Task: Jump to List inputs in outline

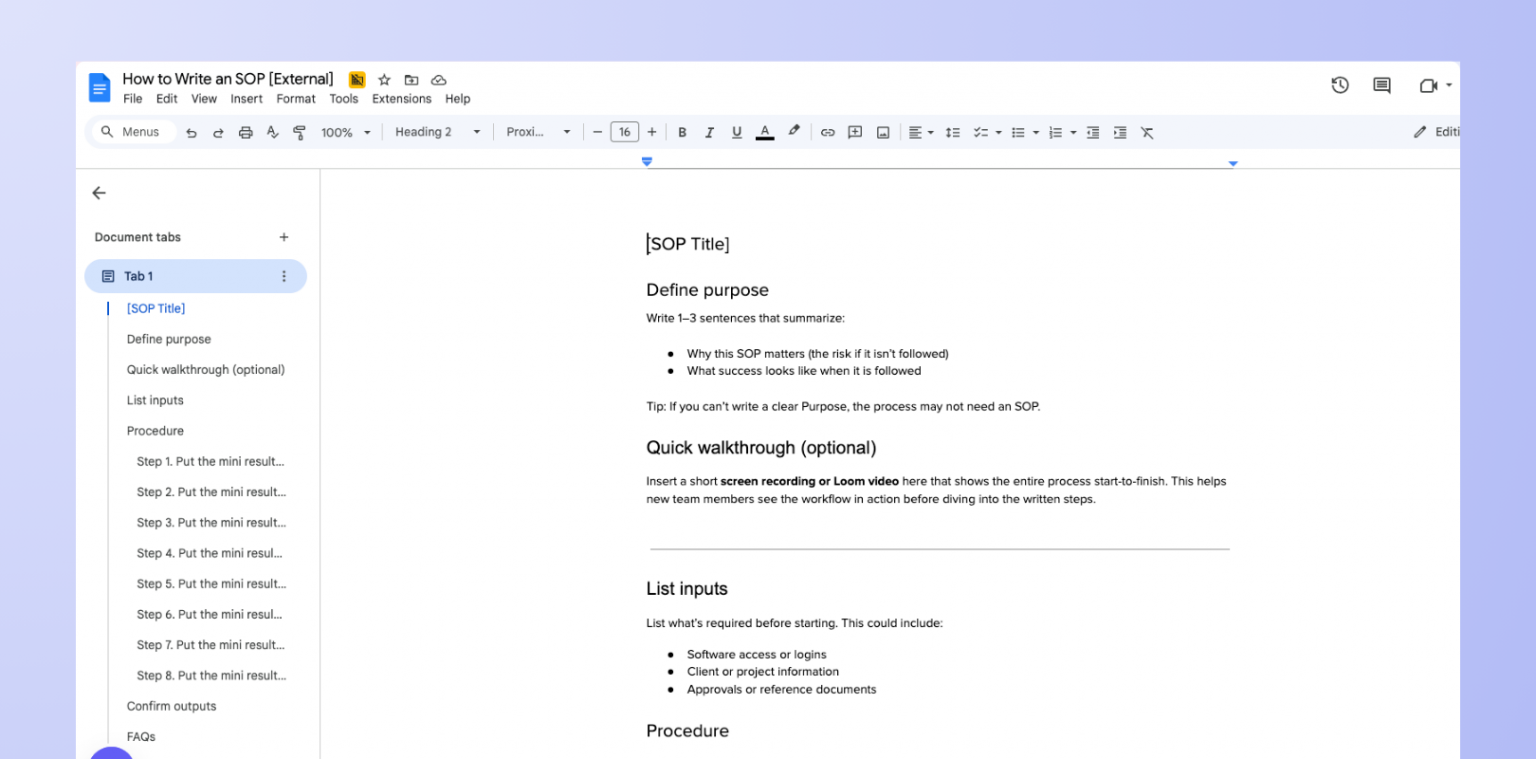Action: click(x=155, y=400)
